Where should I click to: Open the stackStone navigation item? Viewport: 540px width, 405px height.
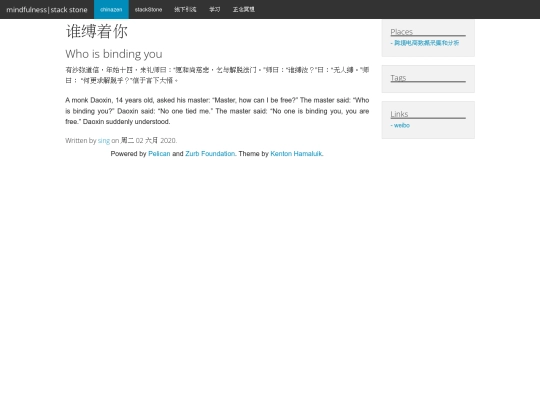coord(148,9)
